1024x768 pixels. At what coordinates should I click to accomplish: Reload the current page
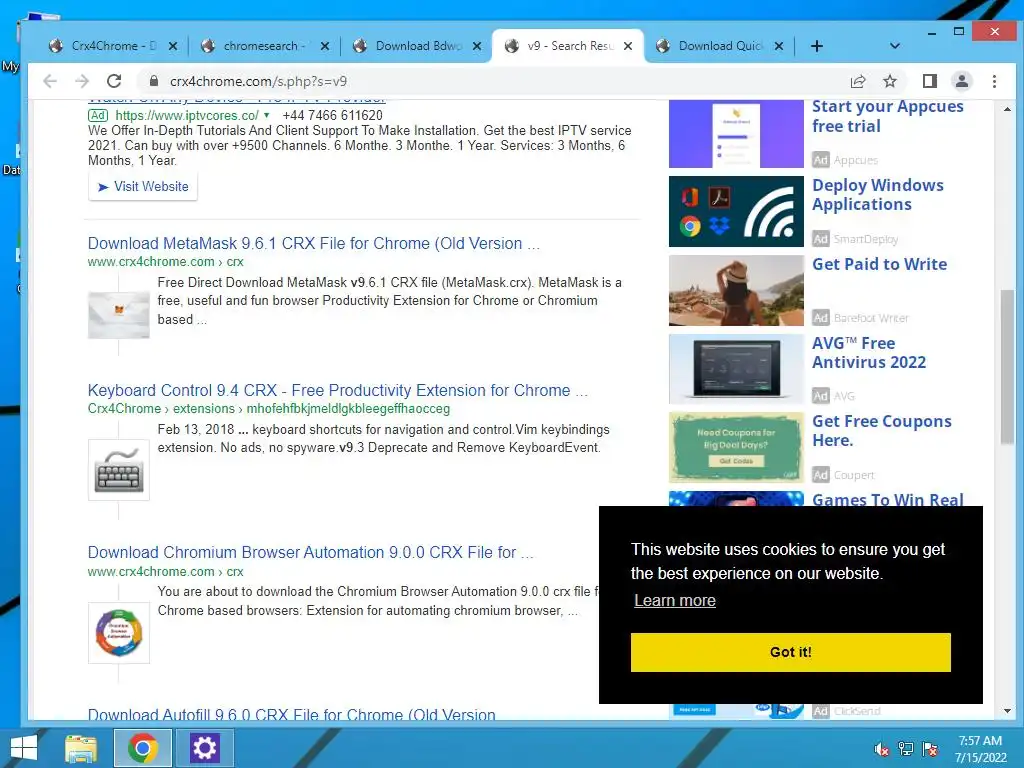tap(114, 81)
